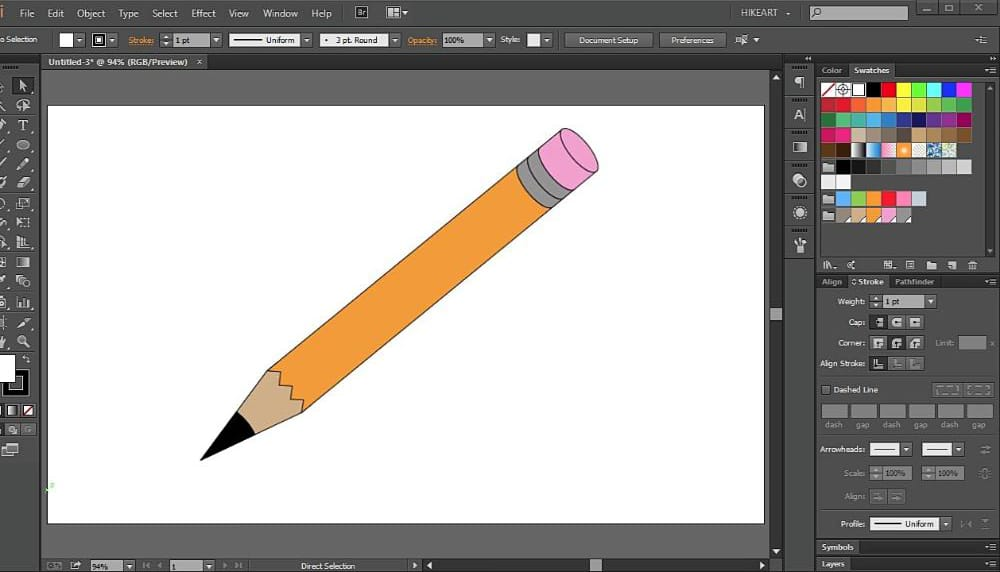Select the Type tool
This screenshot has height=572, width=1000.
(23, 125)
